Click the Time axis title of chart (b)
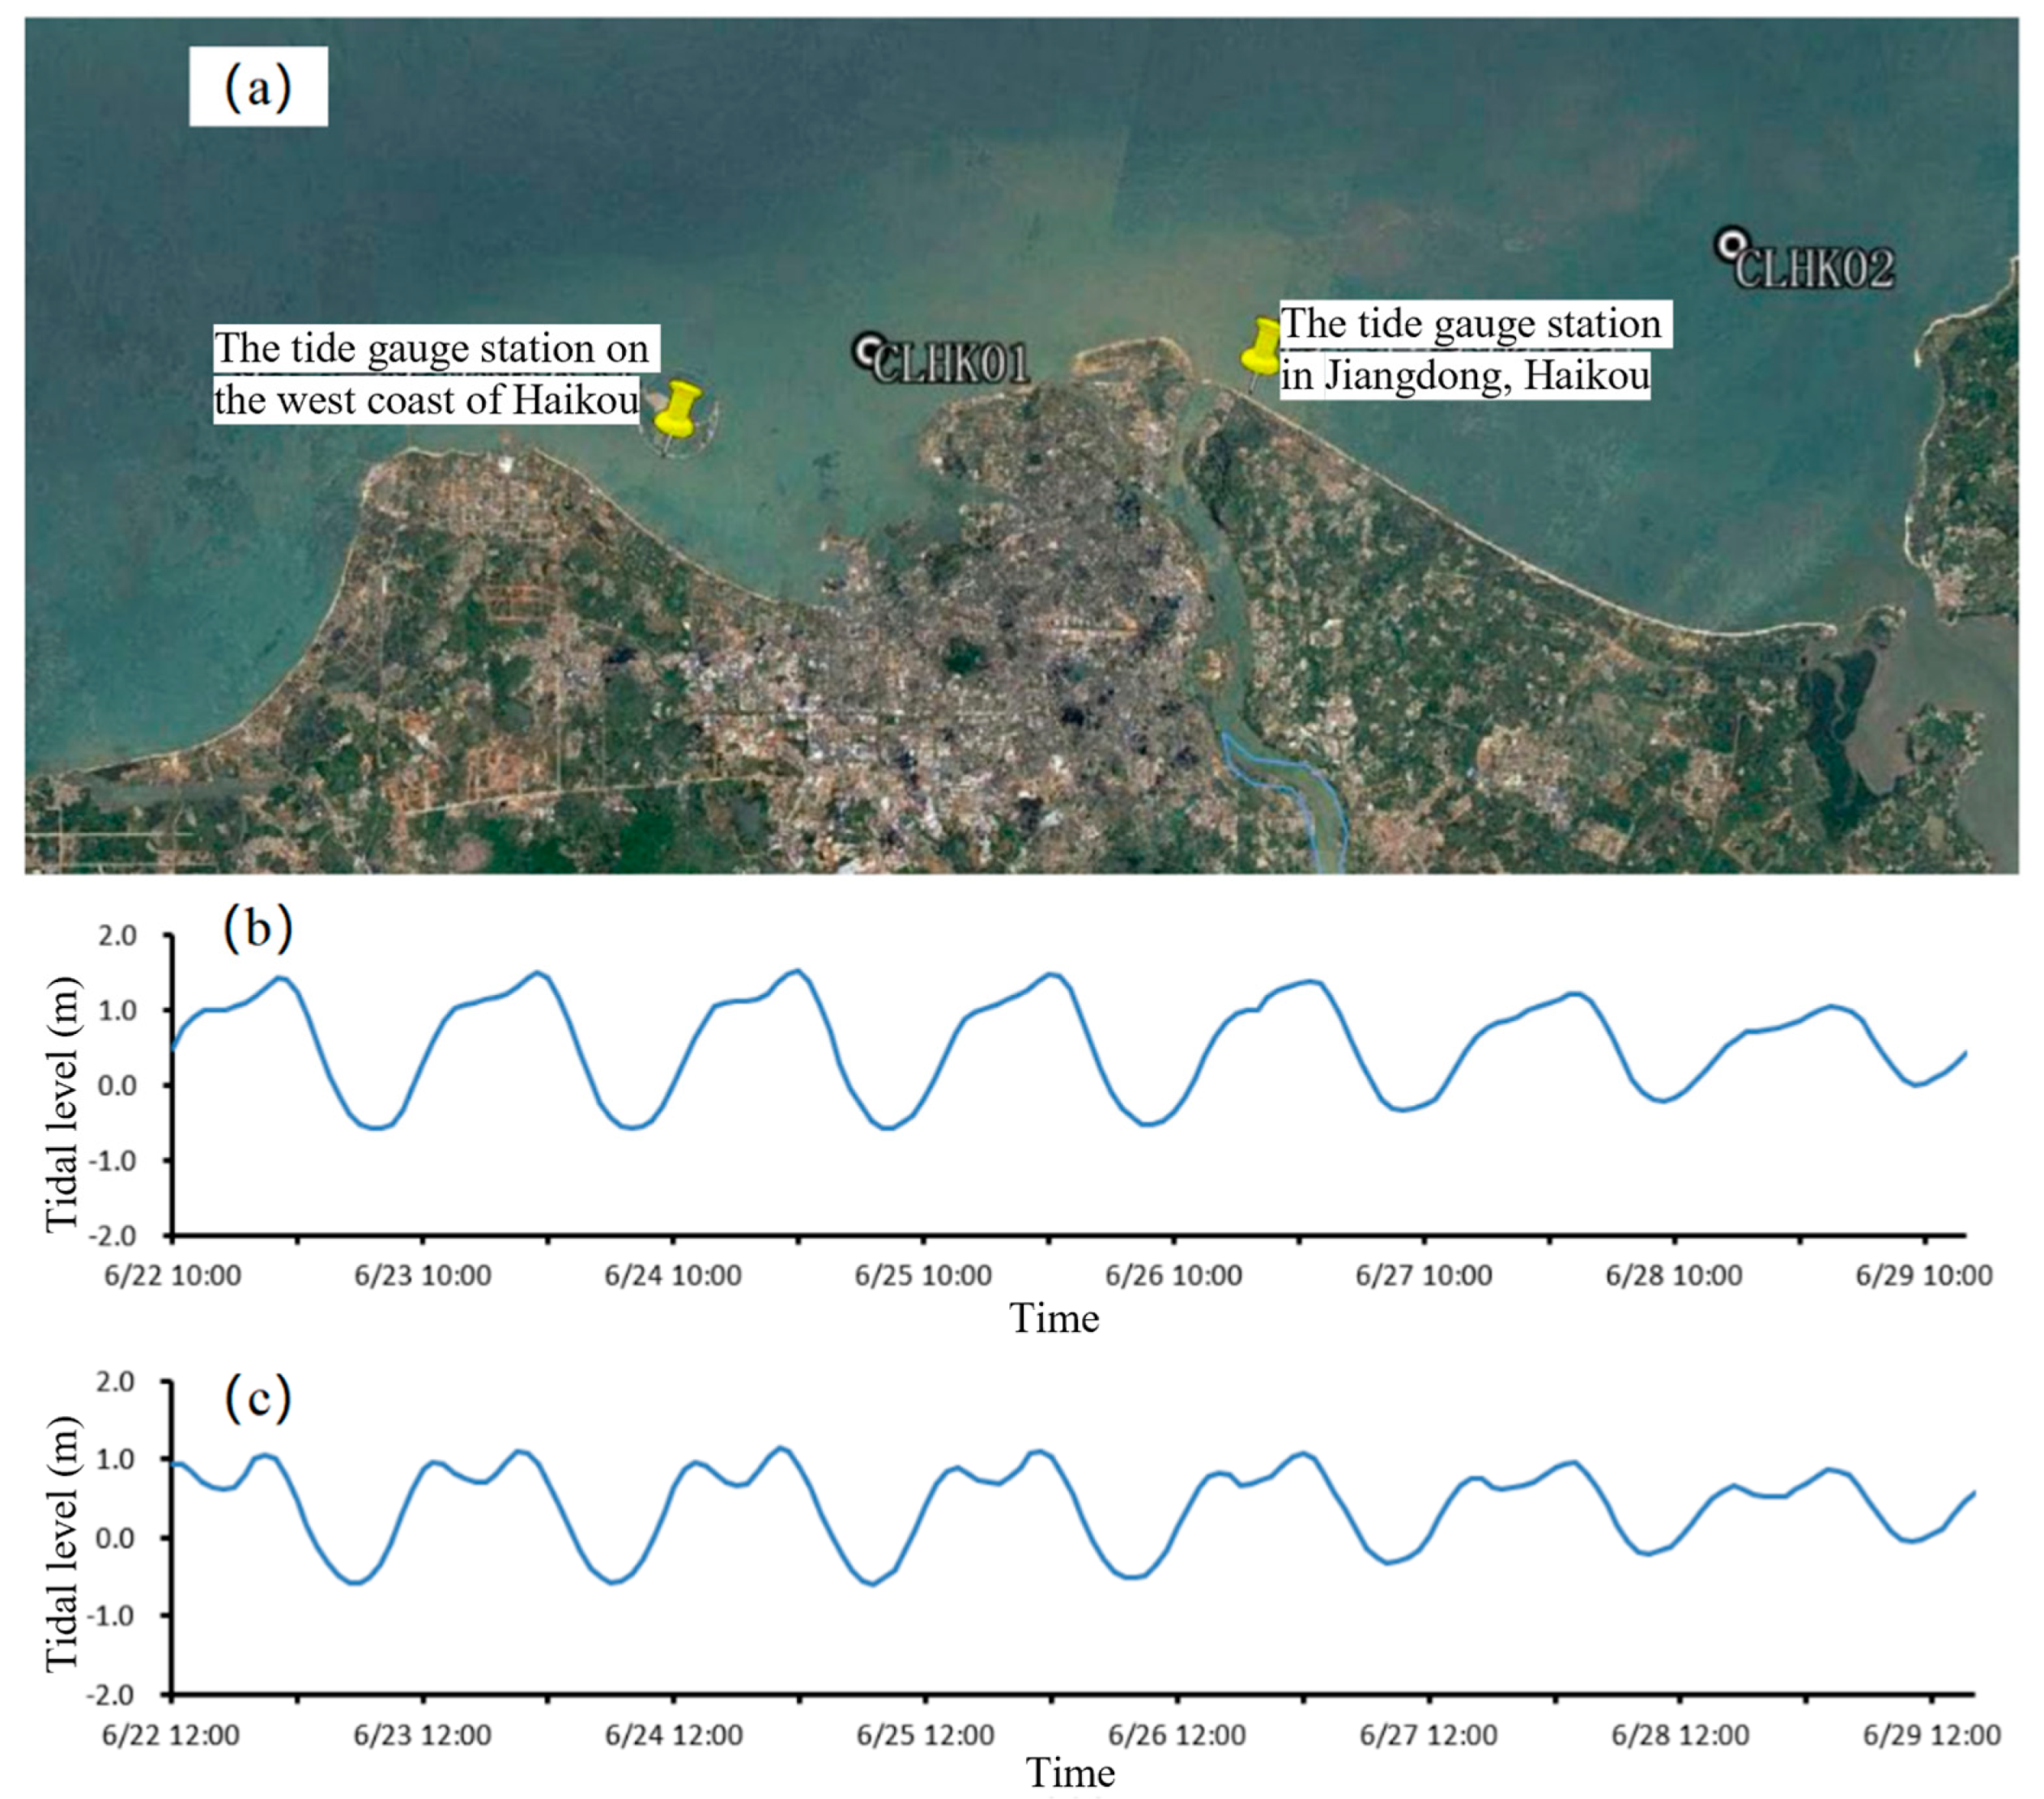The height and width of the screenshot is (1799, 2044). [x=1053, y=1318]
